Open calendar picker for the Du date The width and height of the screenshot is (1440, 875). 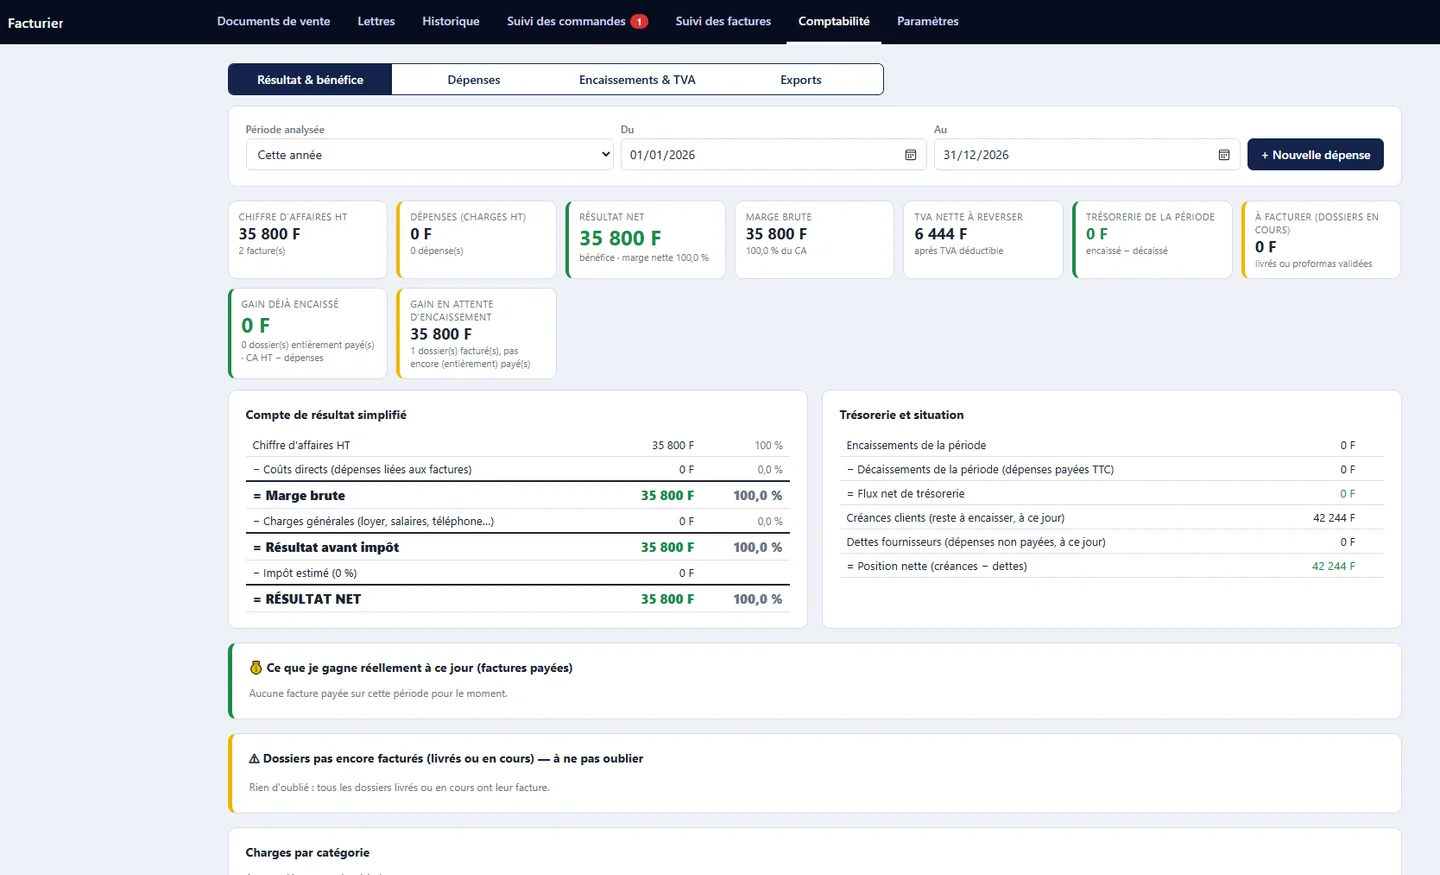[910, 155]
